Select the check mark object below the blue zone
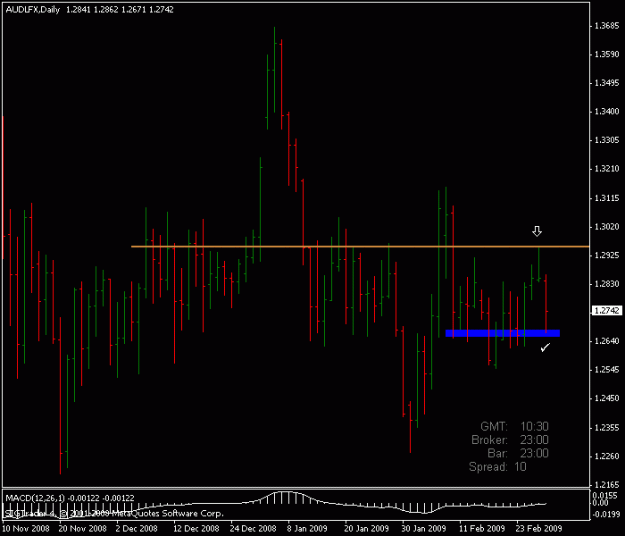The image size is (625, 536). (545, 348)
